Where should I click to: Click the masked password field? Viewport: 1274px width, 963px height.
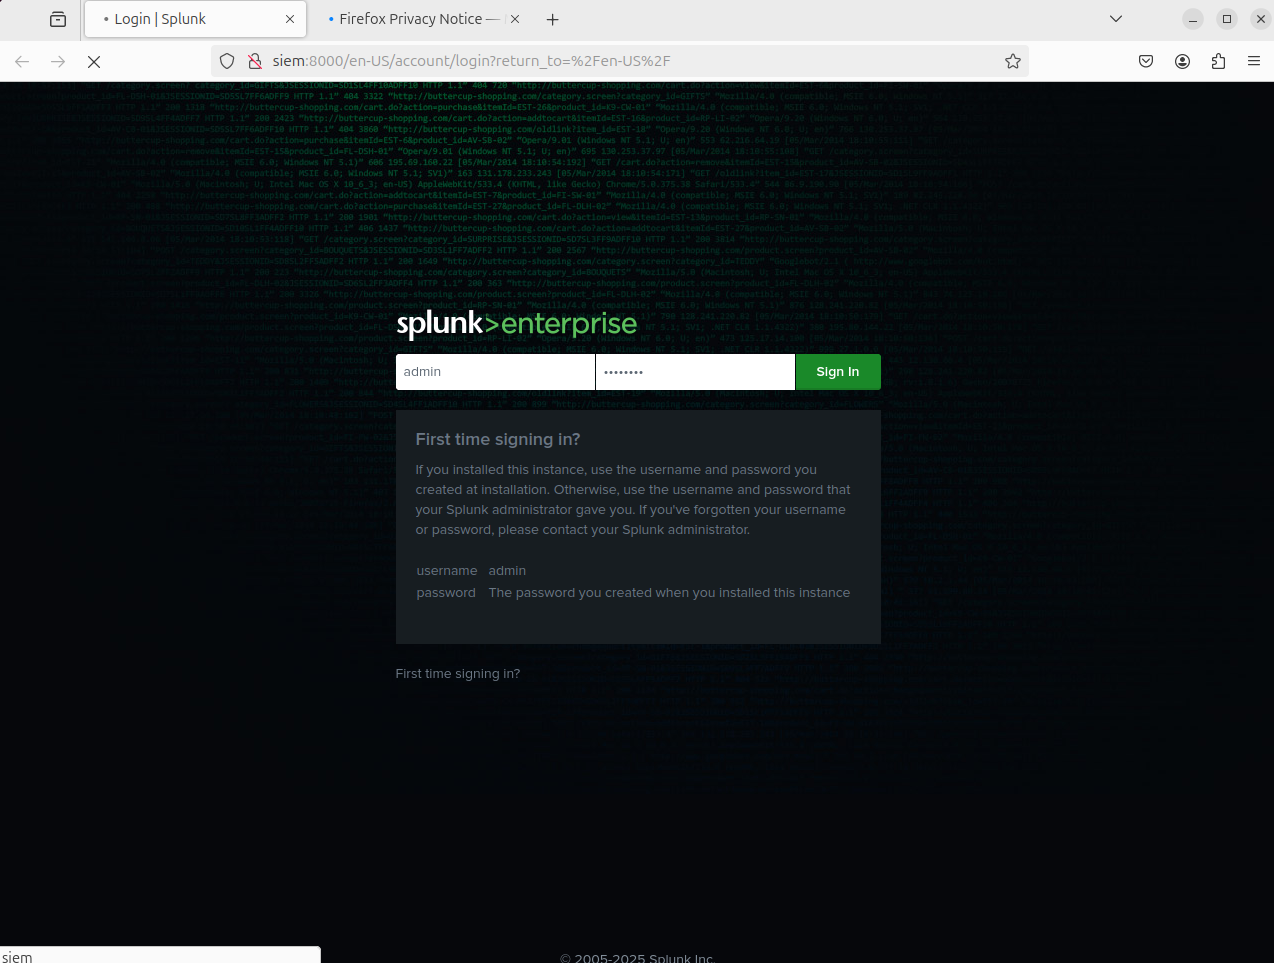[695, 372]
